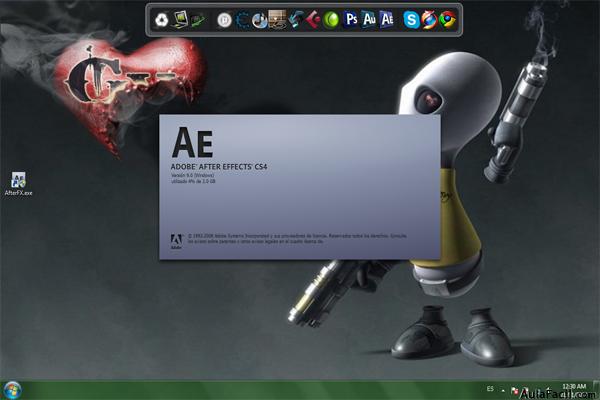Open Skype from the dock
The height and width of the screenshot is (400, 600).
[x=412, y=20]
